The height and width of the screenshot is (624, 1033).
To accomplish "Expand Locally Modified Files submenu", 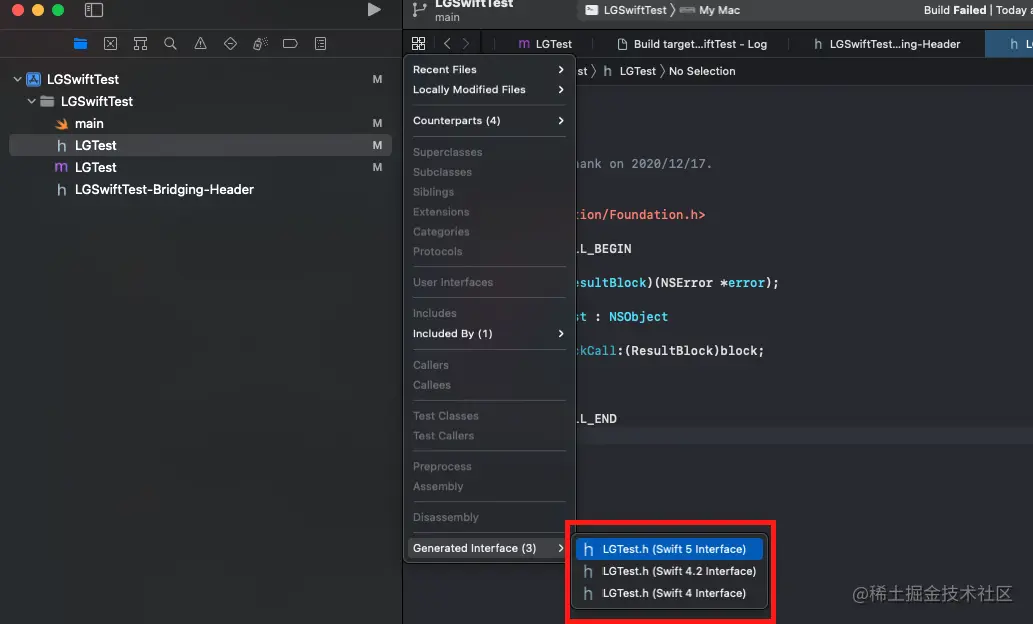I will pos(488,90).
